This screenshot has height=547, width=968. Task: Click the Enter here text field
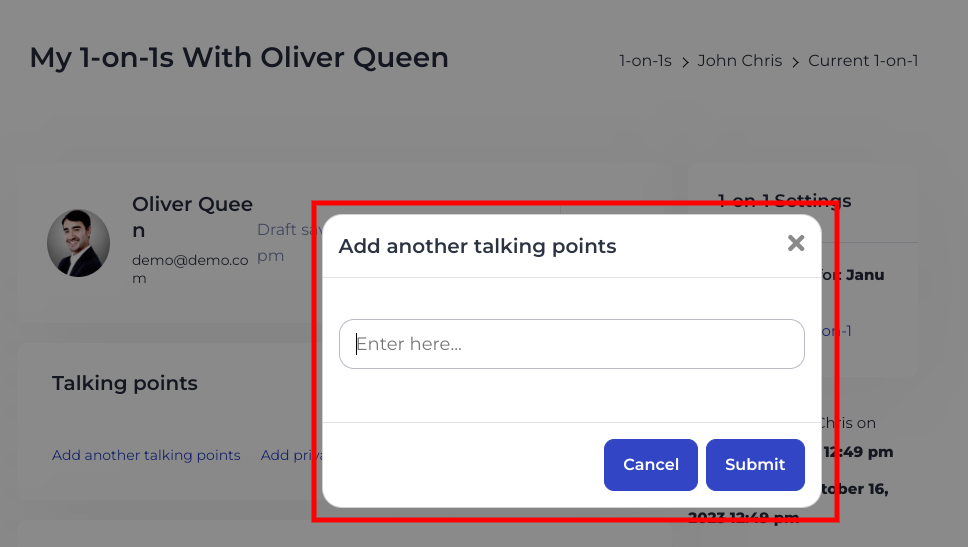(x=572, y=344)
